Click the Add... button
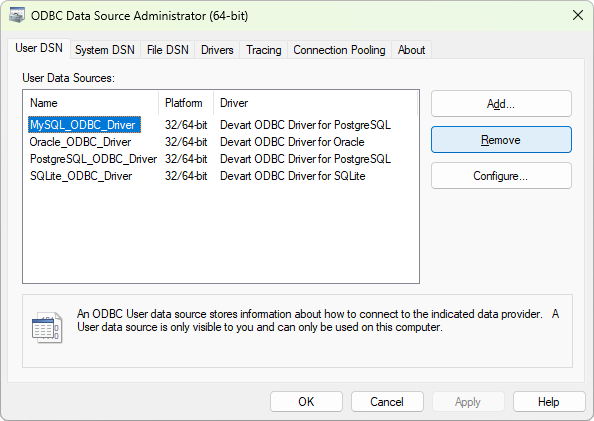 click(x=501, y=103)
